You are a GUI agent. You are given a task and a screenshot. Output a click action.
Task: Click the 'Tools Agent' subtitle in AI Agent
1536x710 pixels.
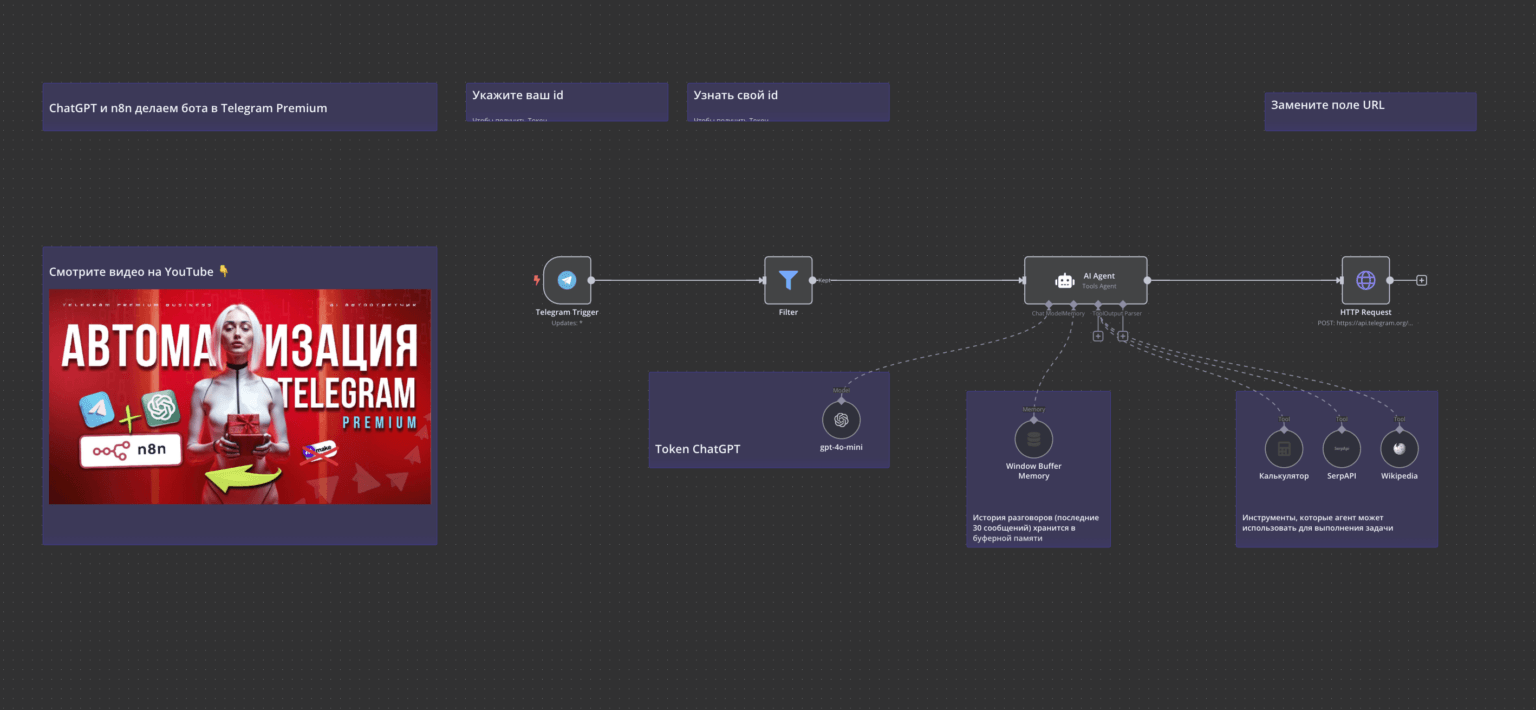click(x=1099, y=286)
